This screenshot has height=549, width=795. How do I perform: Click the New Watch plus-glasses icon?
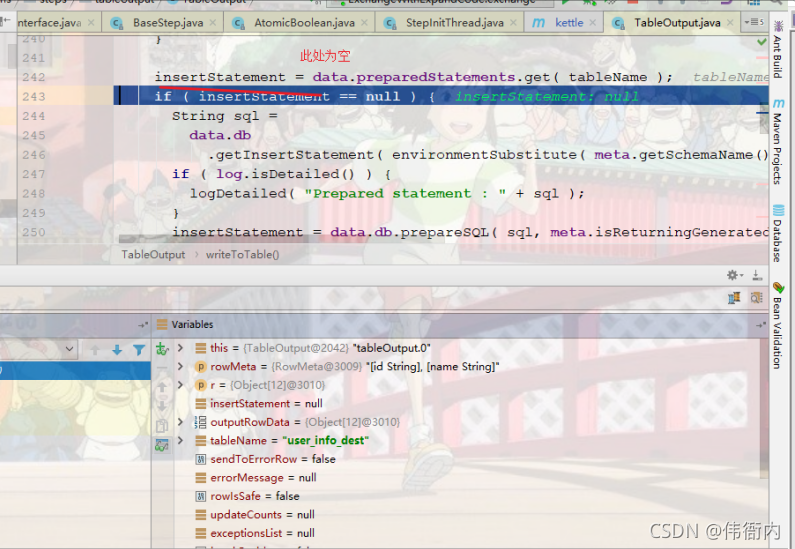coord(162,349)
